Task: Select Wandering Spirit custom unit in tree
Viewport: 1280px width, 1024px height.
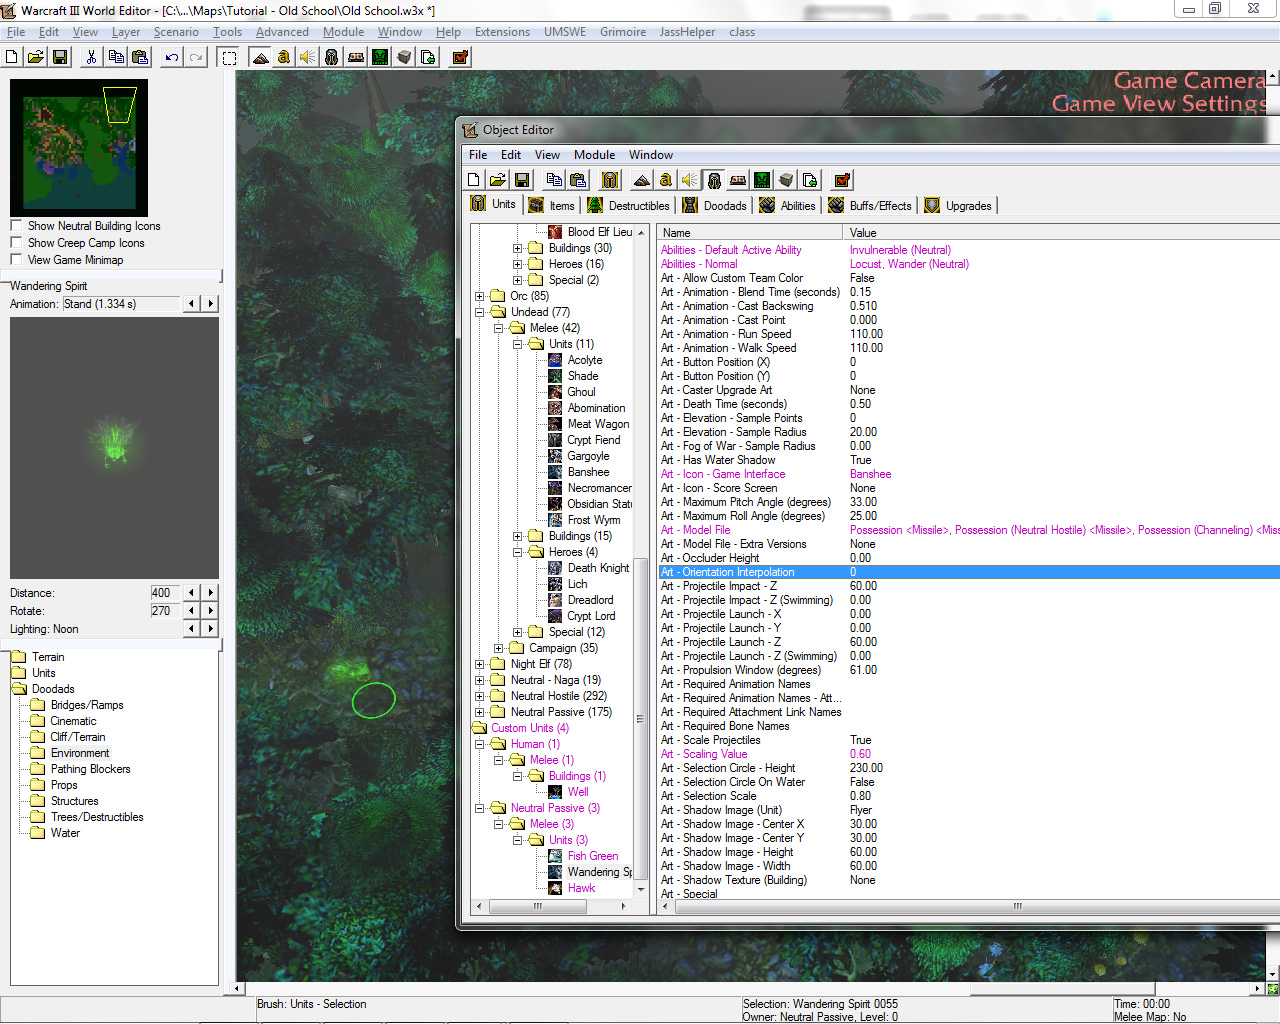Action: tap(598, 872)
